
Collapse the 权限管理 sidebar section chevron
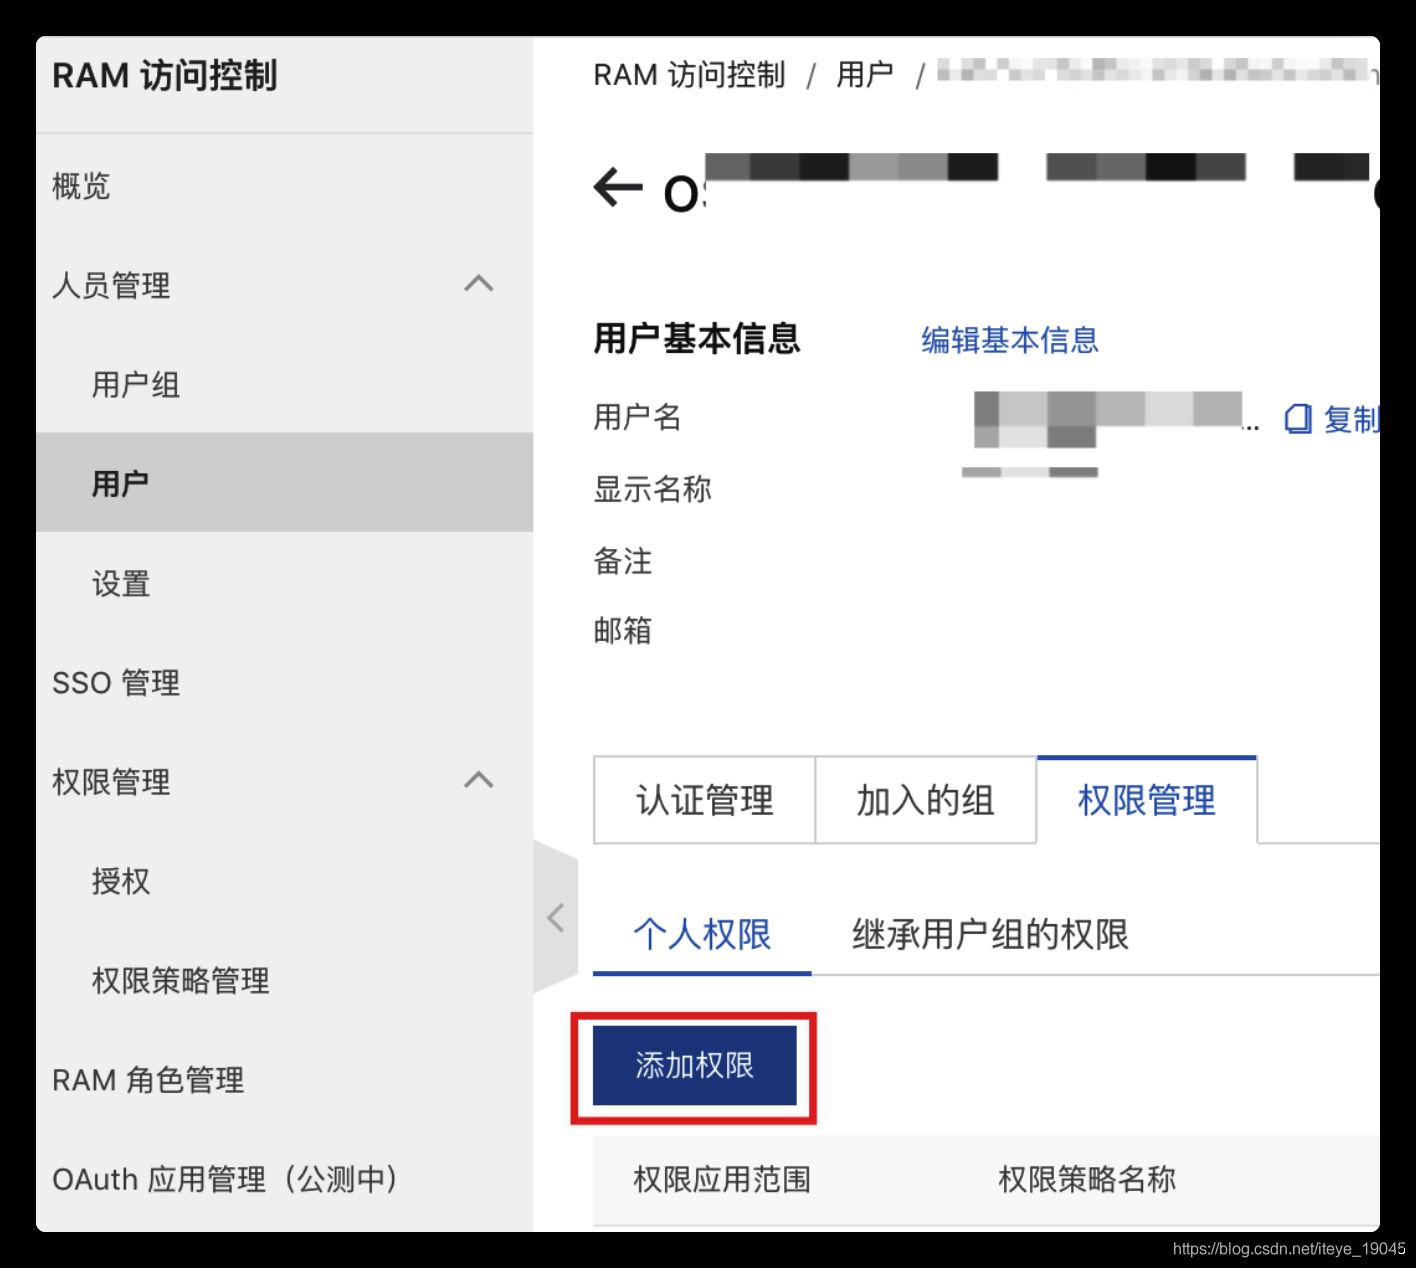(479, 780)
